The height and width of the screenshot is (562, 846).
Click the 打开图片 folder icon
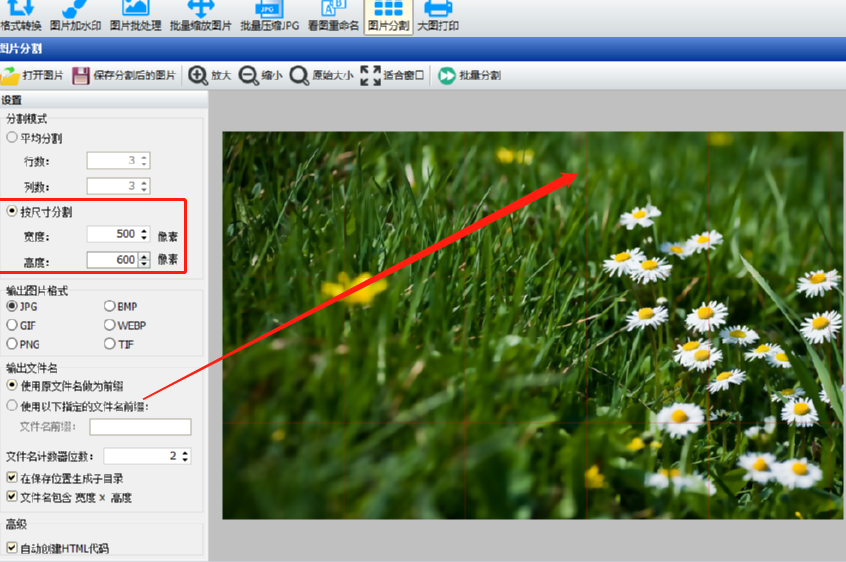(10, 75)
